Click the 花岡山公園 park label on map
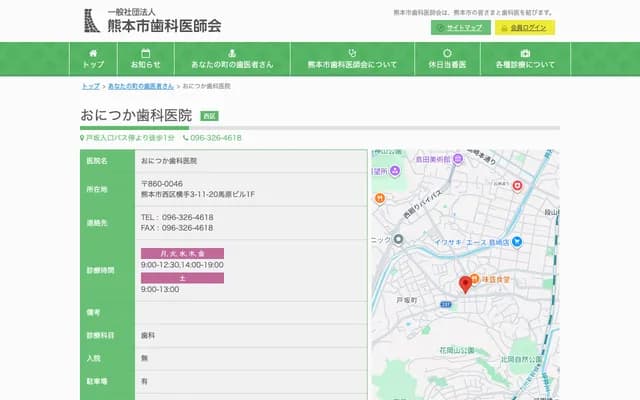This screenshot has width=640, height=400. click(x=458, y=351)
